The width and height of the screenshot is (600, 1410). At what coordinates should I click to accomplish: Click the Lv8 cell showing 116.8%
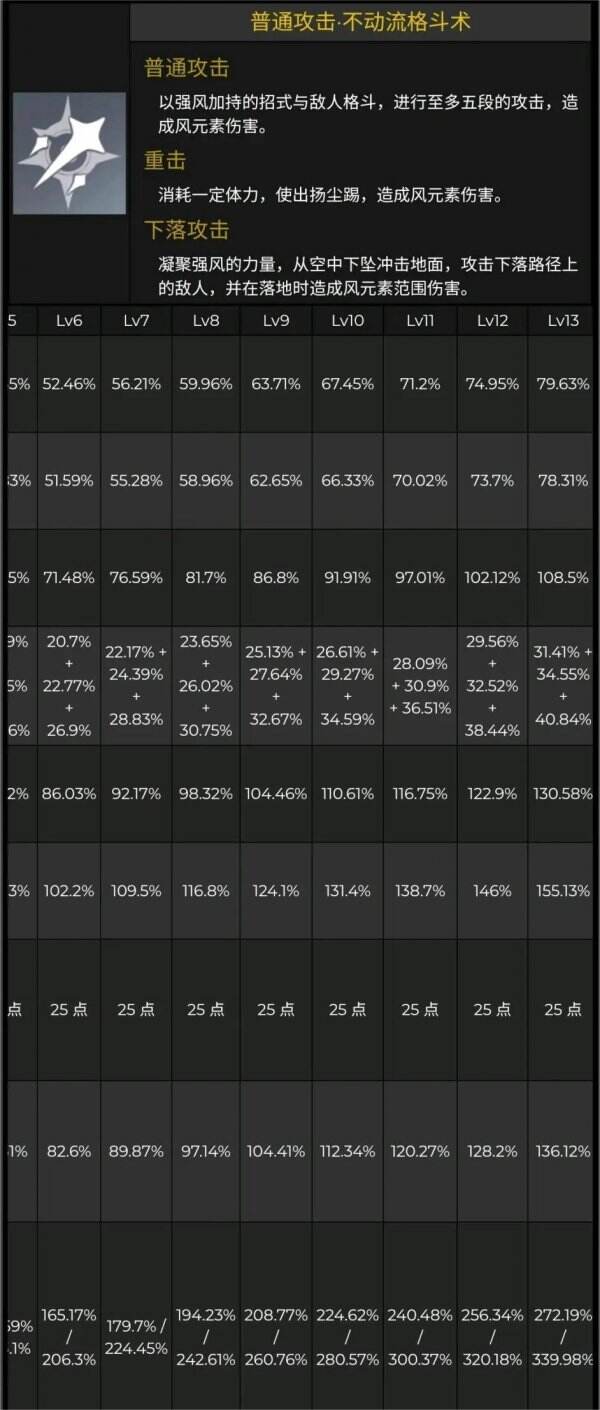click(x=206, y=891)
